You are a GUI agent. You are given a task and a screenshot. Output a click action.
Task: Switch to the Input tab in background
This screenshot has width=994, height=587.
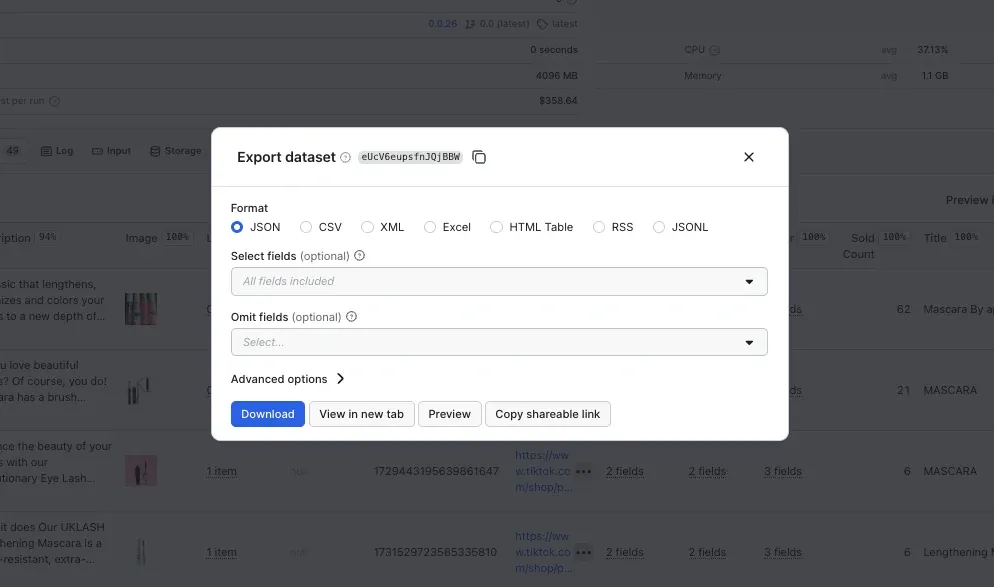[112, 151]
